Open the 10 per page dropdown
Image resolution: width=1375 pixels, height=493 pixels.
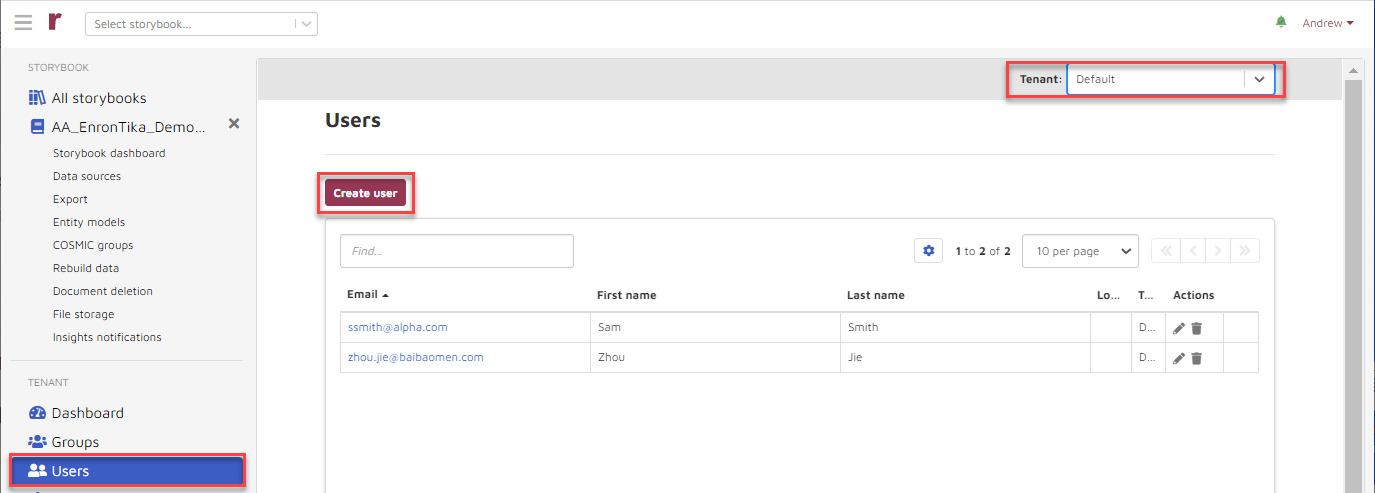click(1080, 251)
